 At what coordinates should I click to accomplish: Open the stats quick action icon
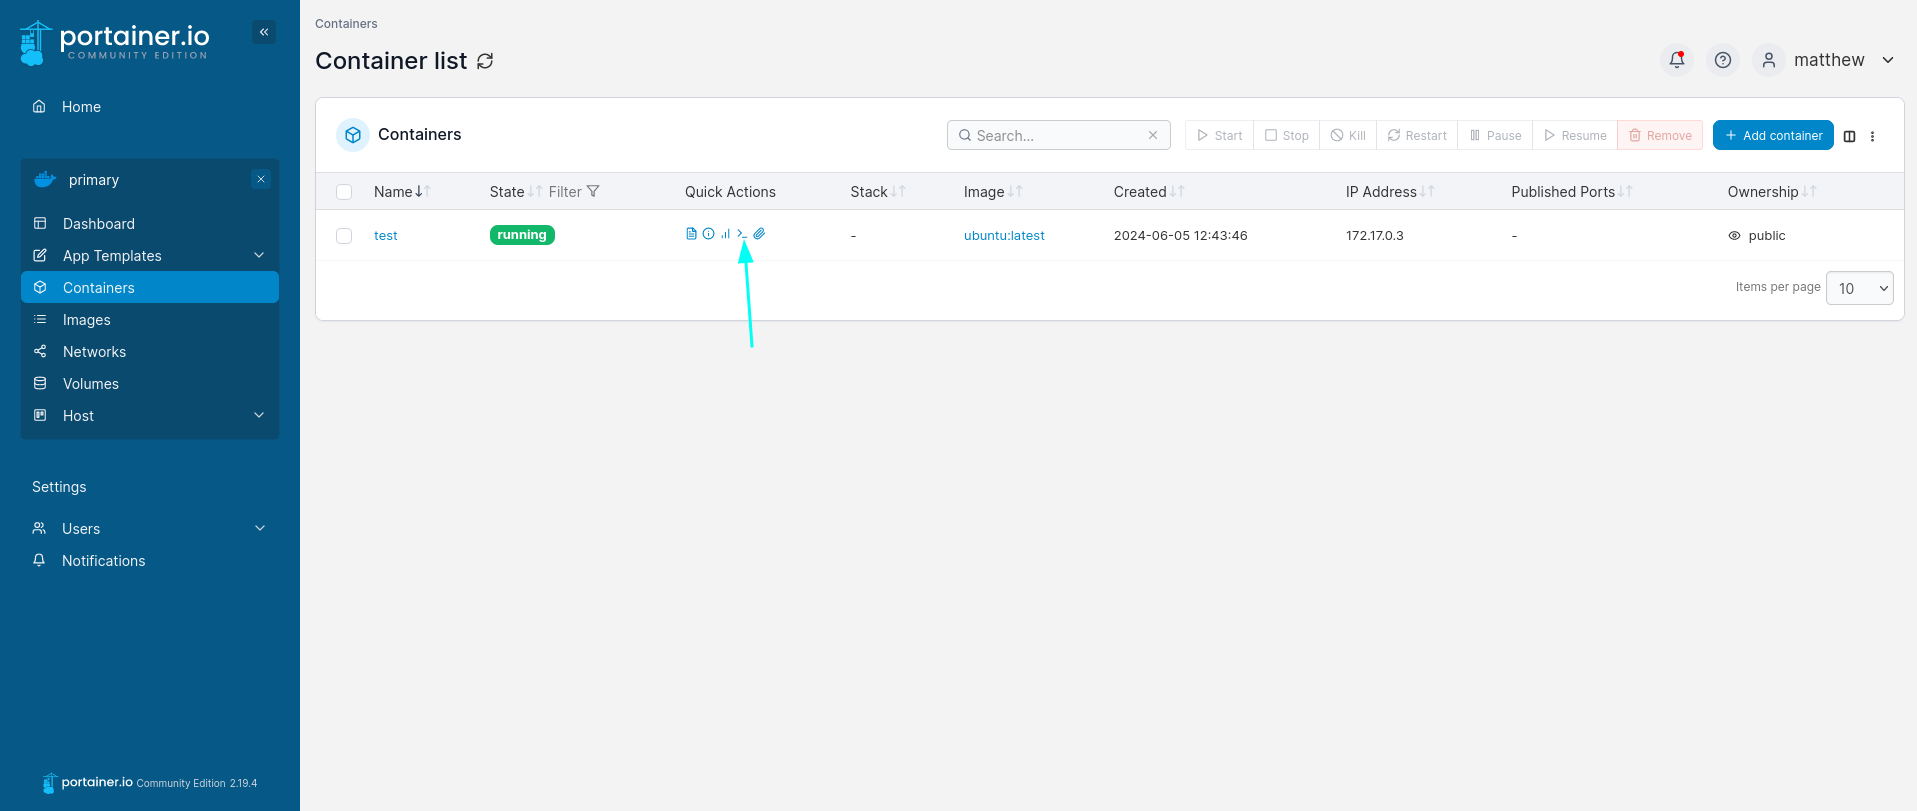pyautogui.click(x=725, y=234)
